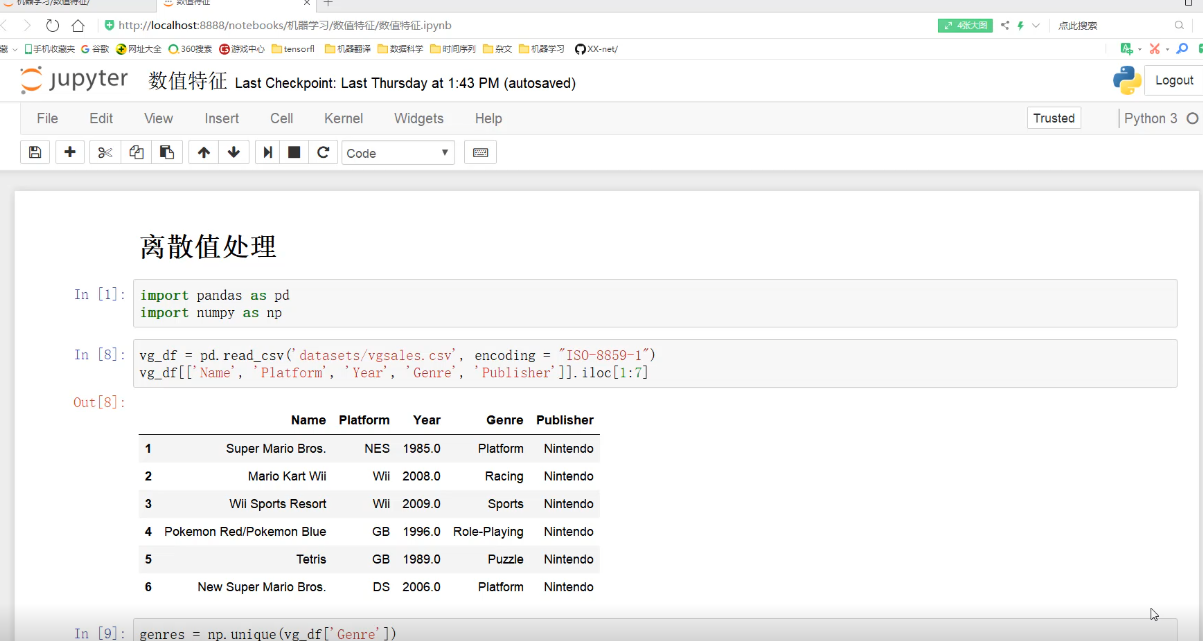Screen dimensions: 1203x641
Task: Interrupt the kernel with stop icon
Action: [294, 152]
